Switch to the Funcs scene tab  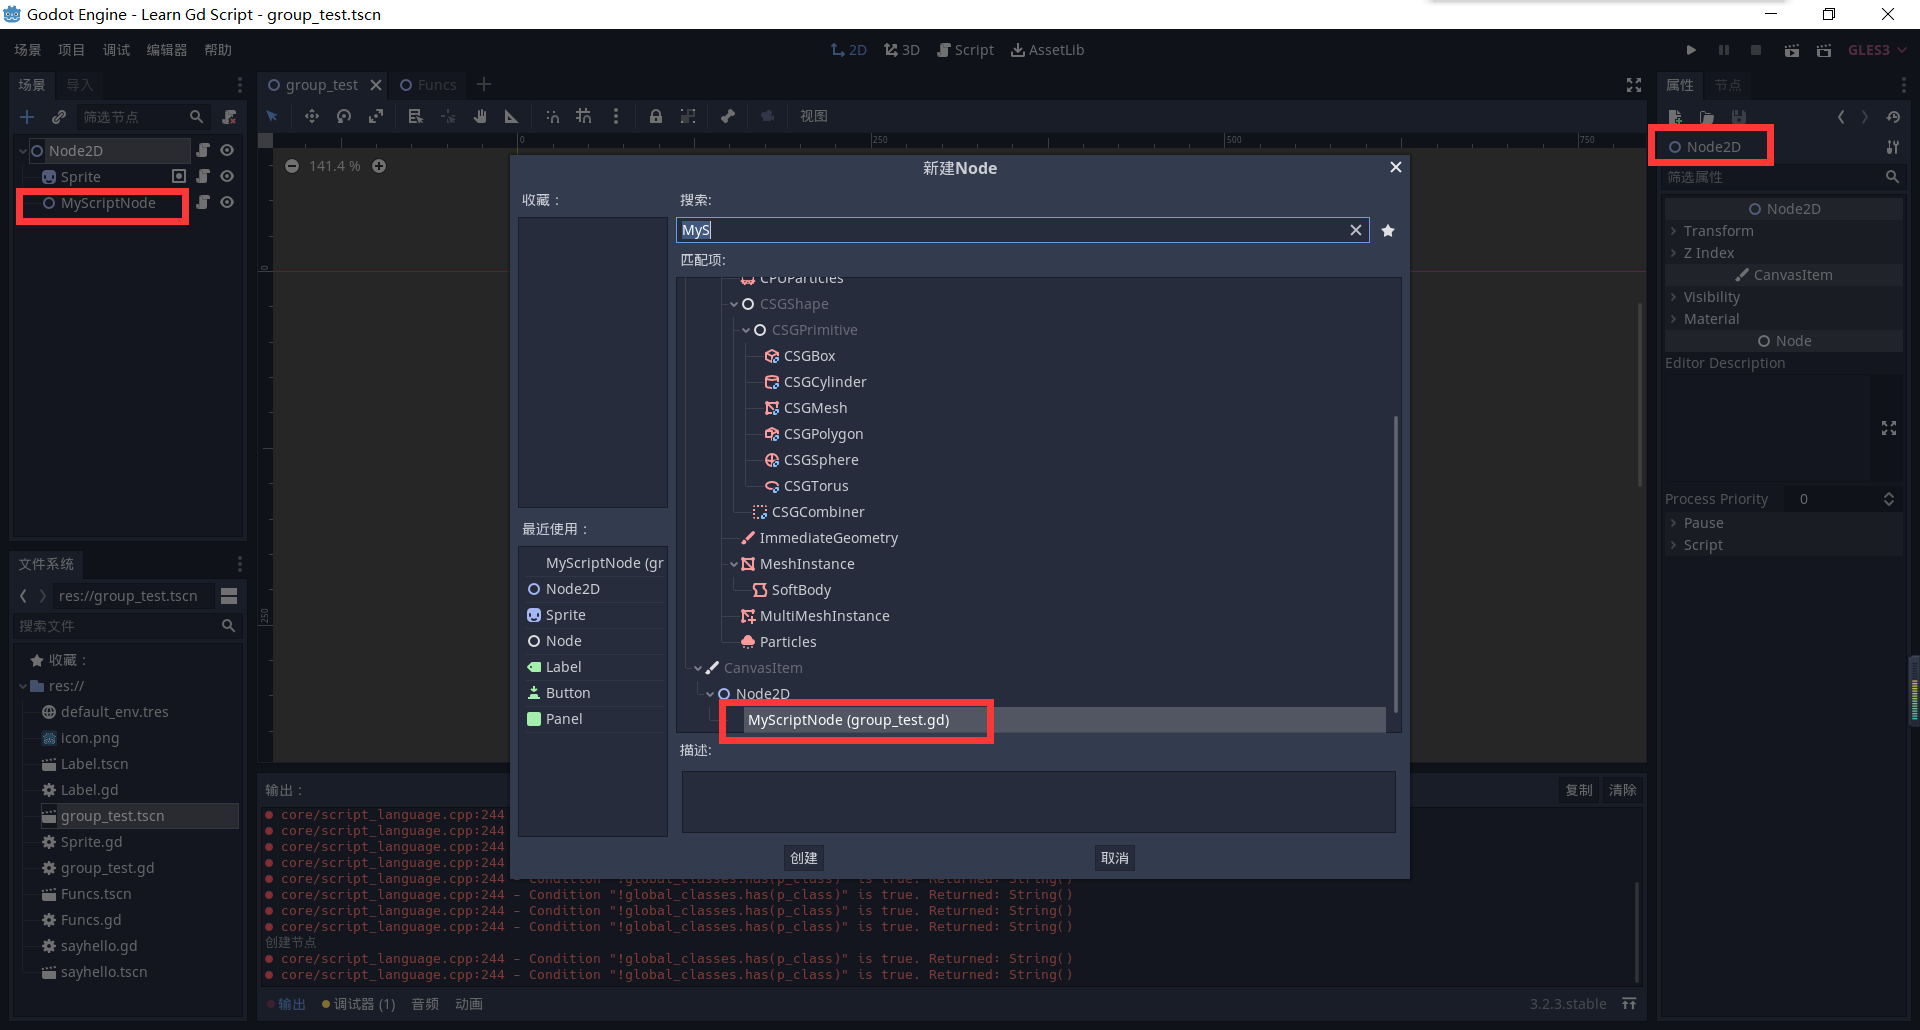pos(428,85)
